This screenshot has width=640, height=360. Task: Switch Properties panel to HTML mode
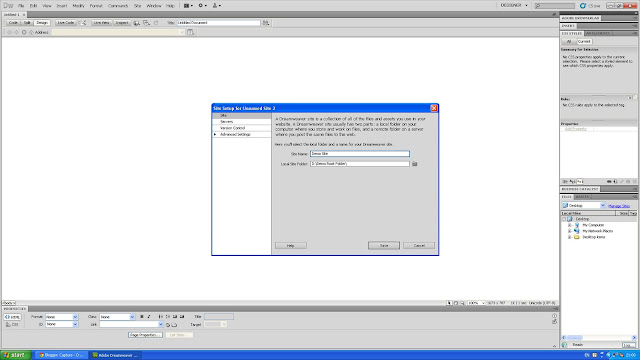point(12,317)
